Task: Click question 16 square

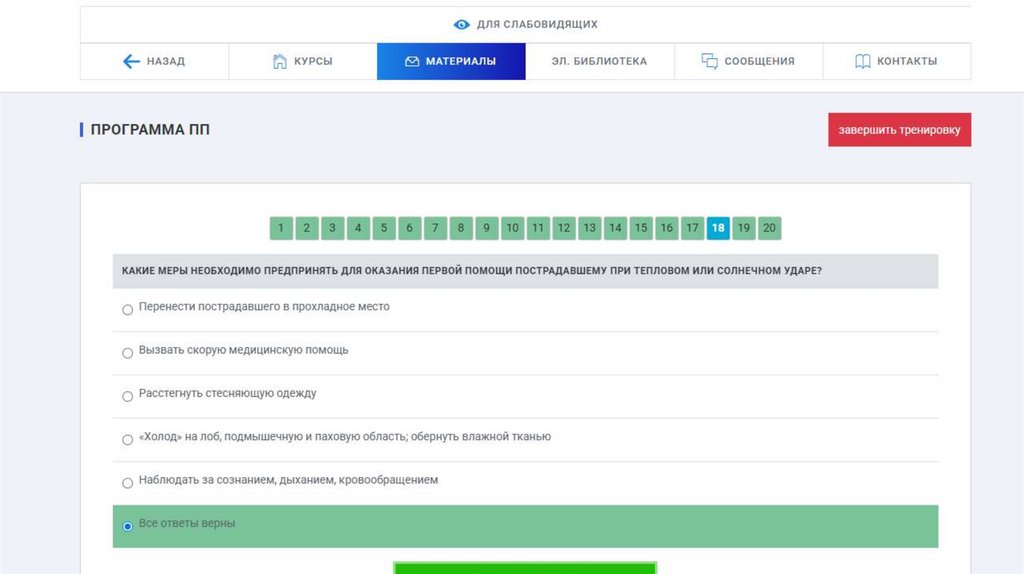Action: (x=667, y=228)
